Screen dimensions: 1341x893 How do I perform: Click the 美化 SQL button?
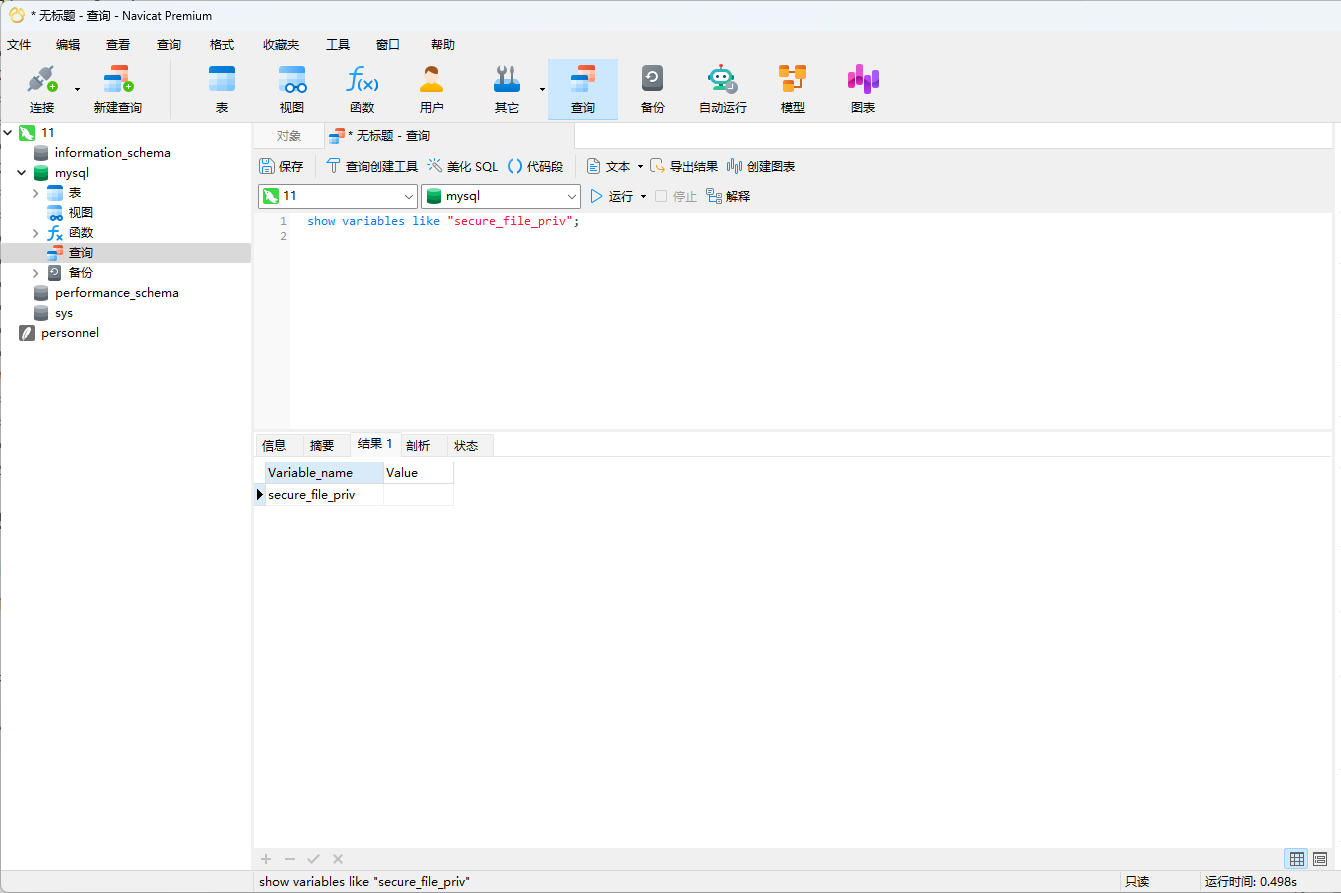(462, 166)
